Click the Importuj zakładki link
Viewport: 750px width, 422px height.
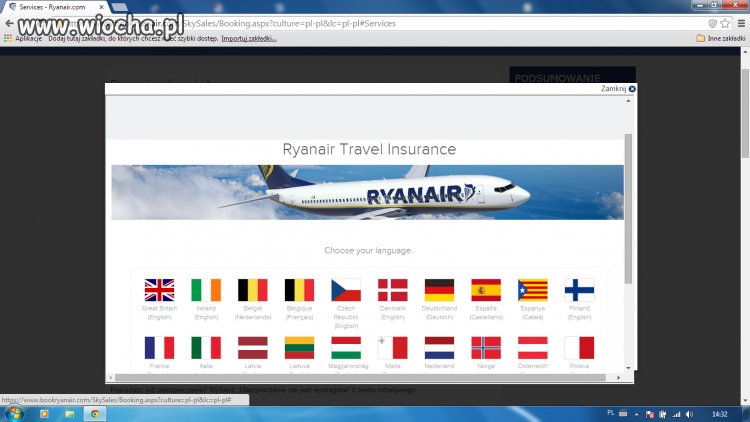[x=249, y=38]
